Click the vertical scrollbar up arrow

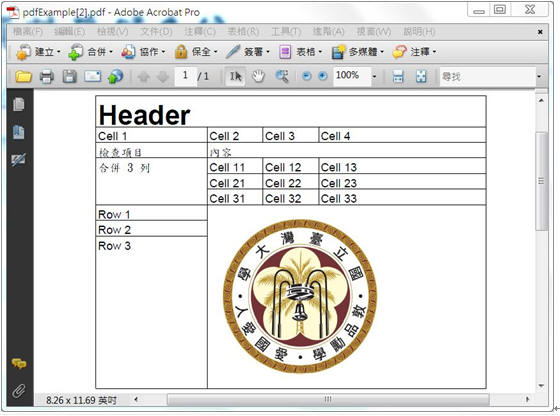point(541,100)
